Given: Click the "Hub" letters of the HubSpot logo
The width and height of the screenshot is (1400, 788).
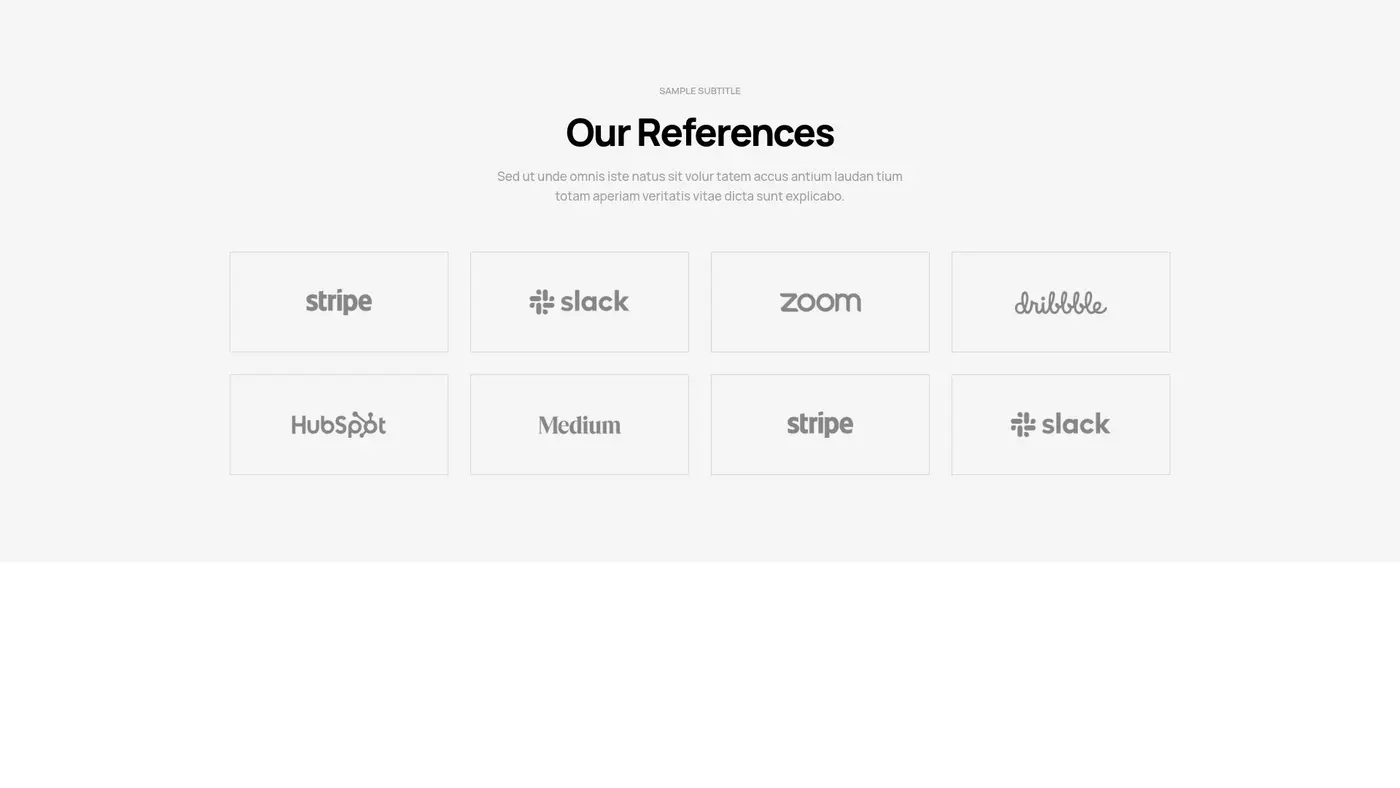Looking at the screenshot, I should 311,425.
